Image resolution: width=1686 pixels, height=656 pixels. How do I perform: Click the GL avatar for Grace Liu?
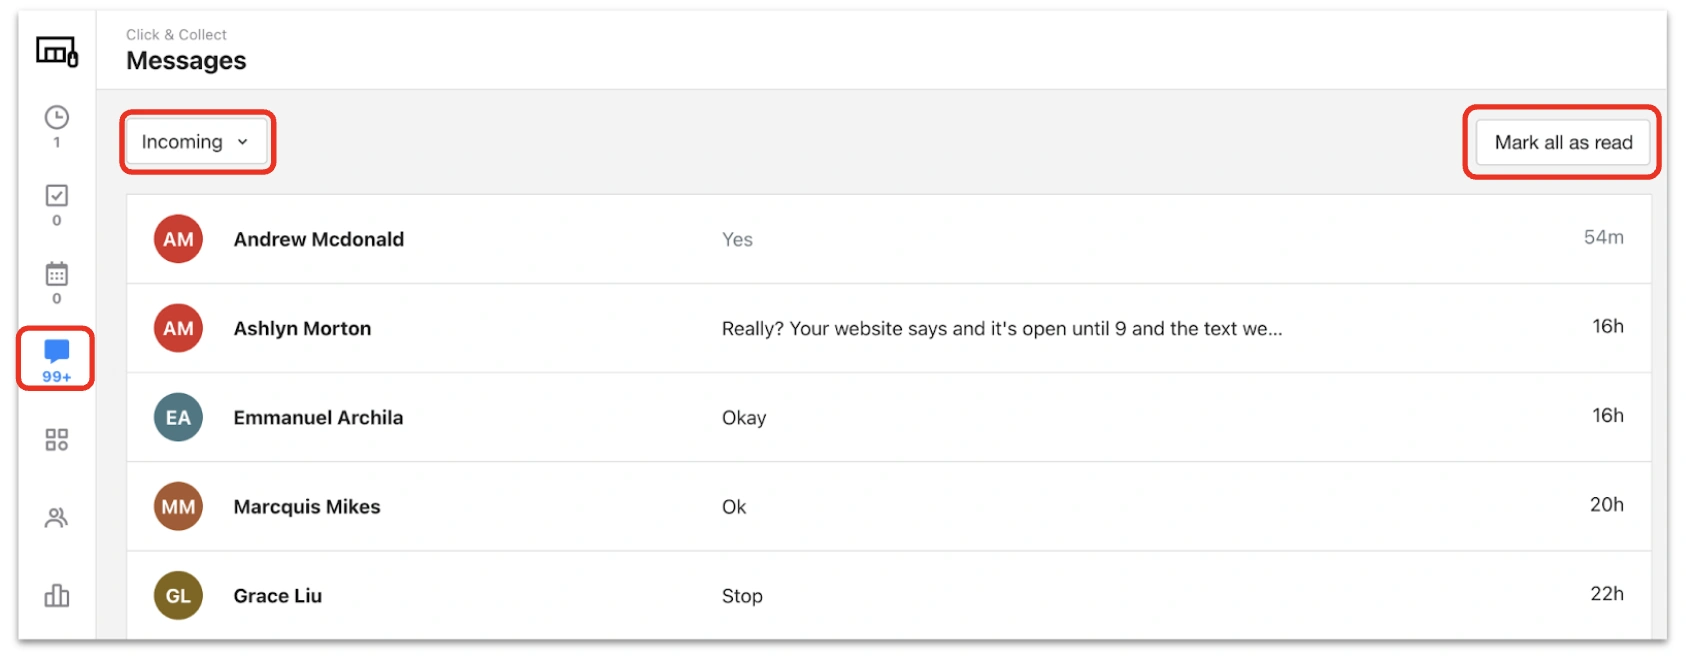click(178, 595)
